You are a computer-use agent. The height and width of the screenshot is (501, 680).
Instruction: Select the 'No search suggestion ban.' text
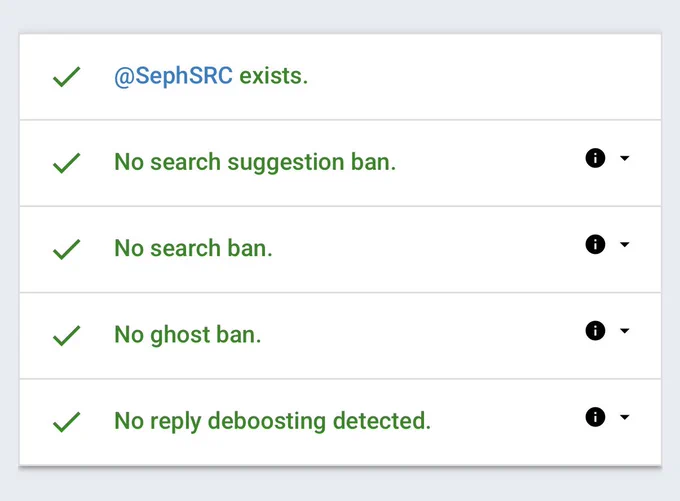click(x=255, y=163)
